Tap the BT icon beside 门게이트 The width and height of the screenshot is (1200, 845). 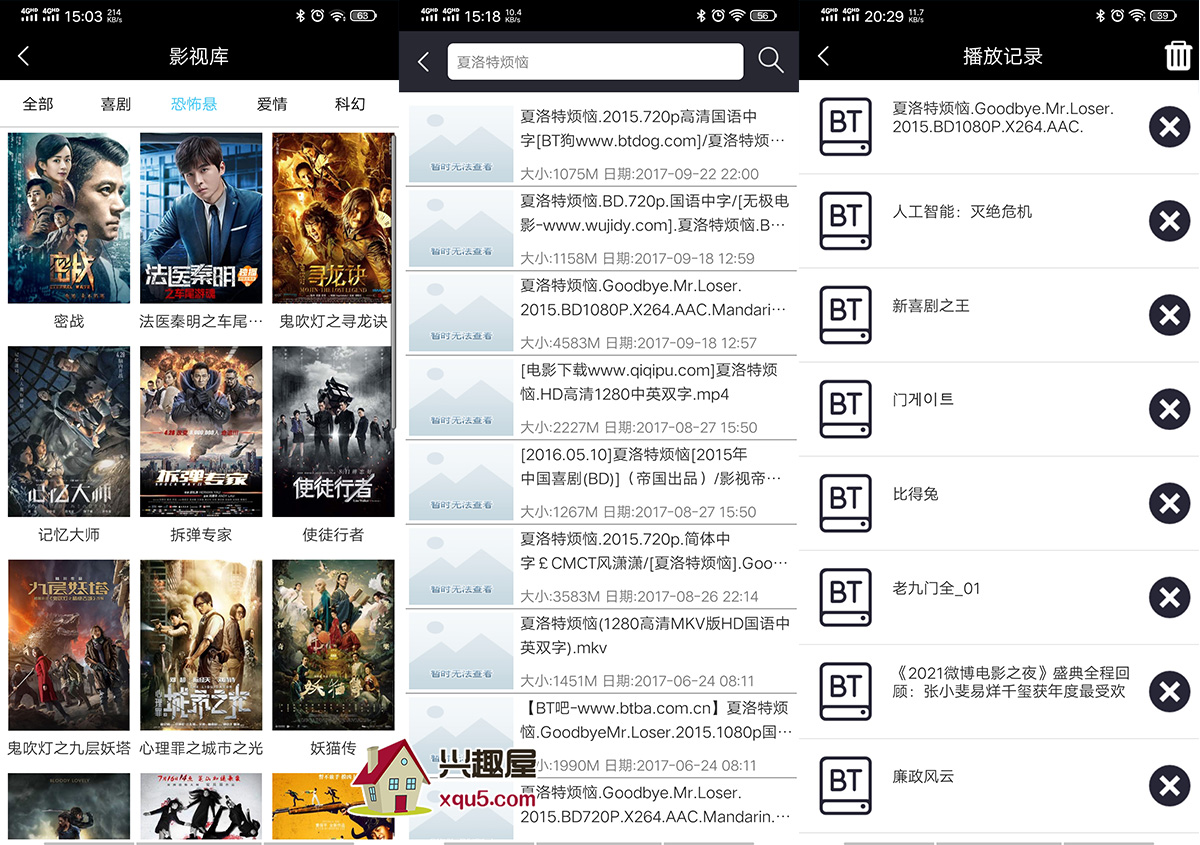(846, 409)
